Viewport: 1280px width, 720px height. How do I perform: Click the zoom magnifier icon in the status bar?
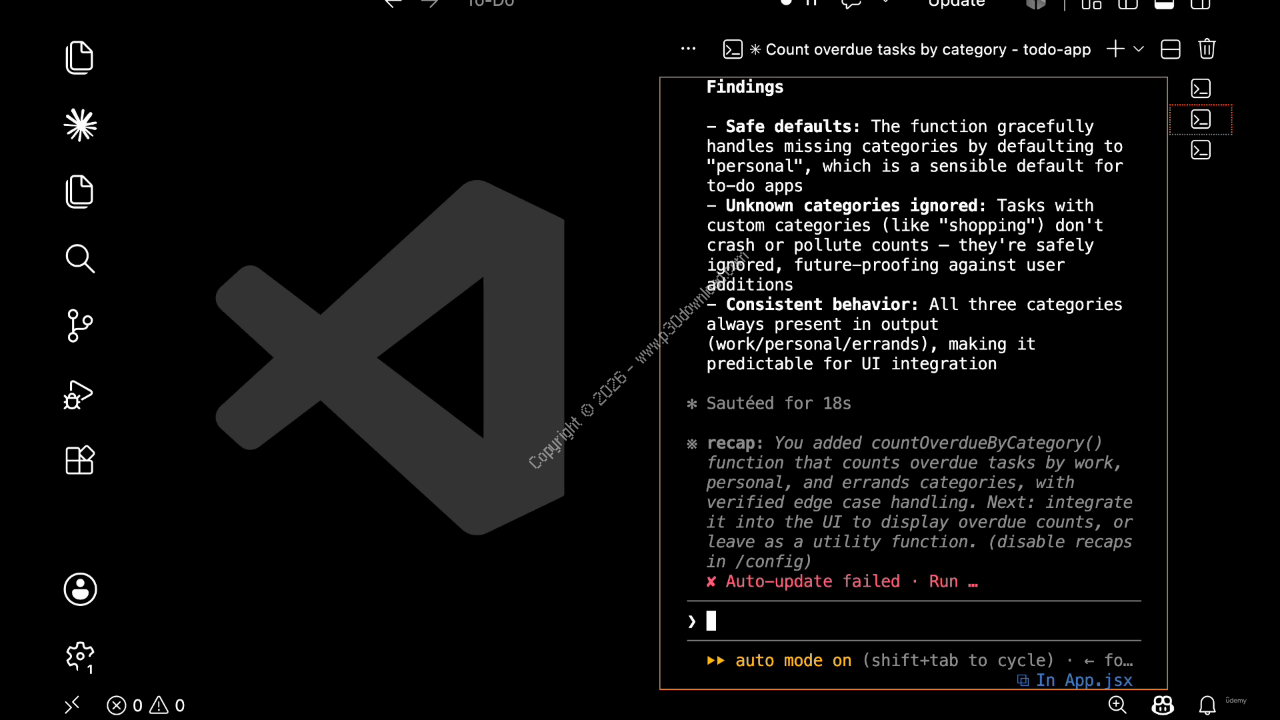point(1118,705)
